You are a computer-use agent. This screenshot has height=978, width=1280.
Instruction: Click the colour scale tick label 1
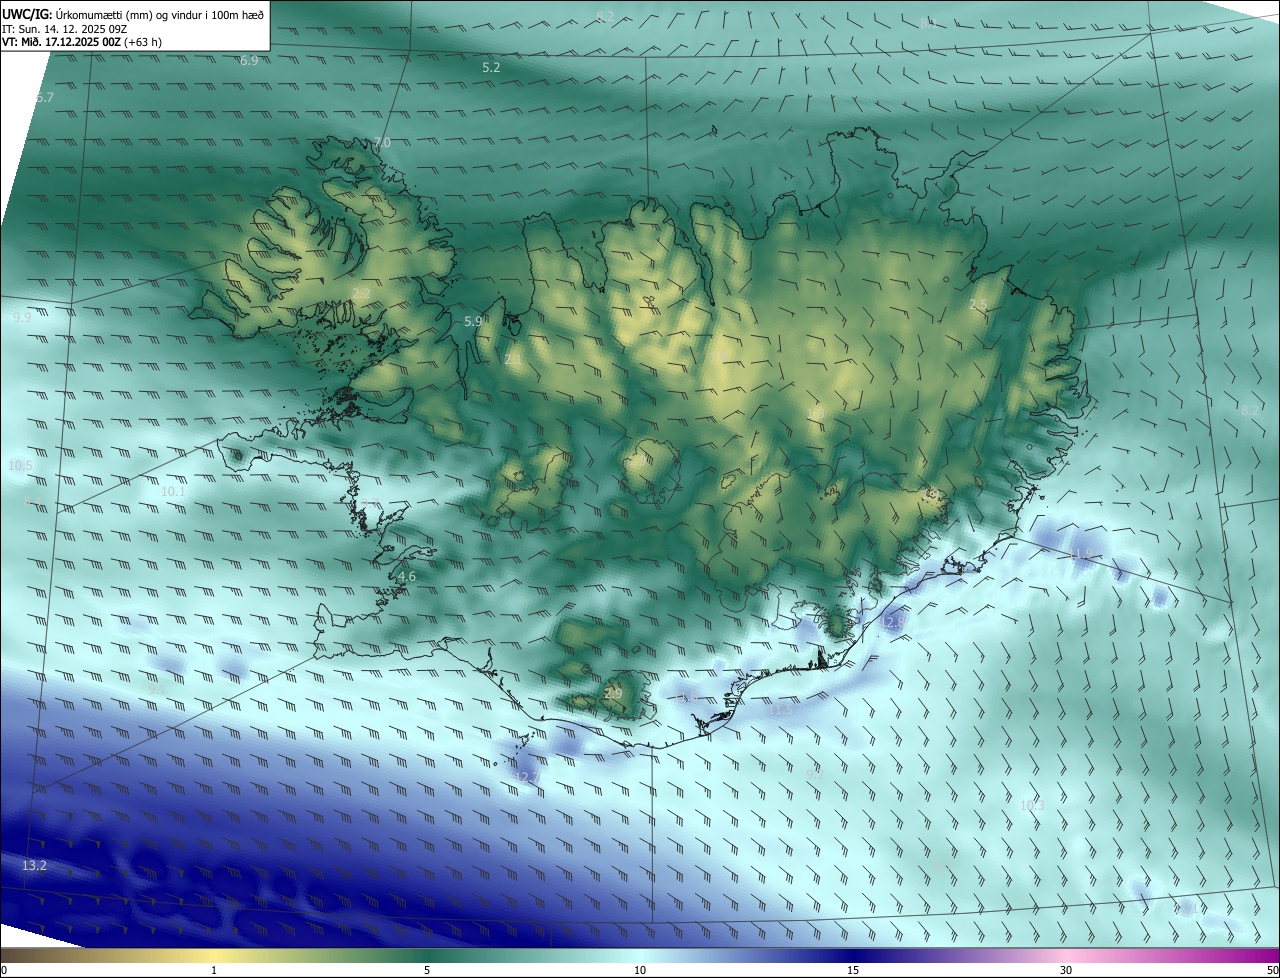pyautogui.click(x=214, y=970)
